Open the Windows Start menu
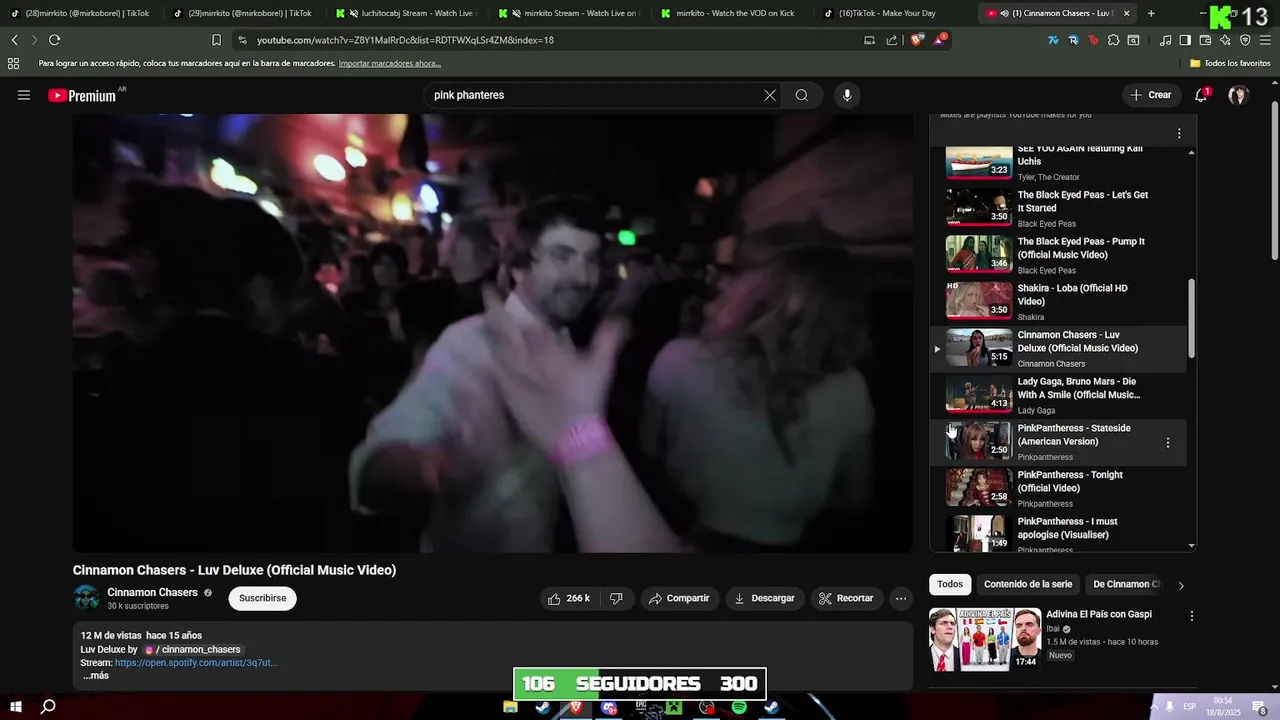1280x720 pixels. (x=16, y=707)
